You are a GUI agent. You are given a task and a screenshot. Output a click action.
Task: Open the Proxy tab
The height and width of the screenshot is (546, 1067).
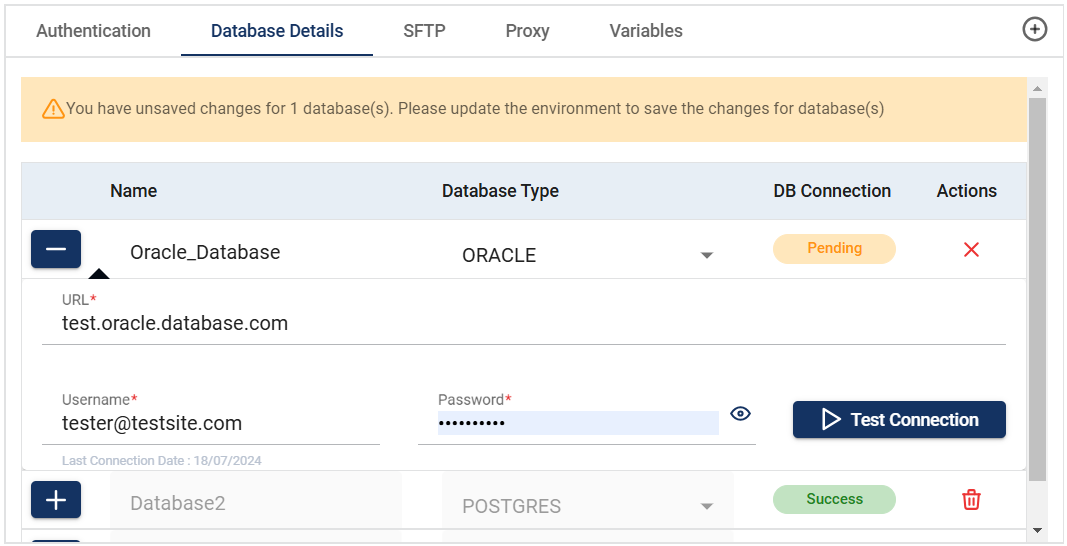tap(527, 31)
